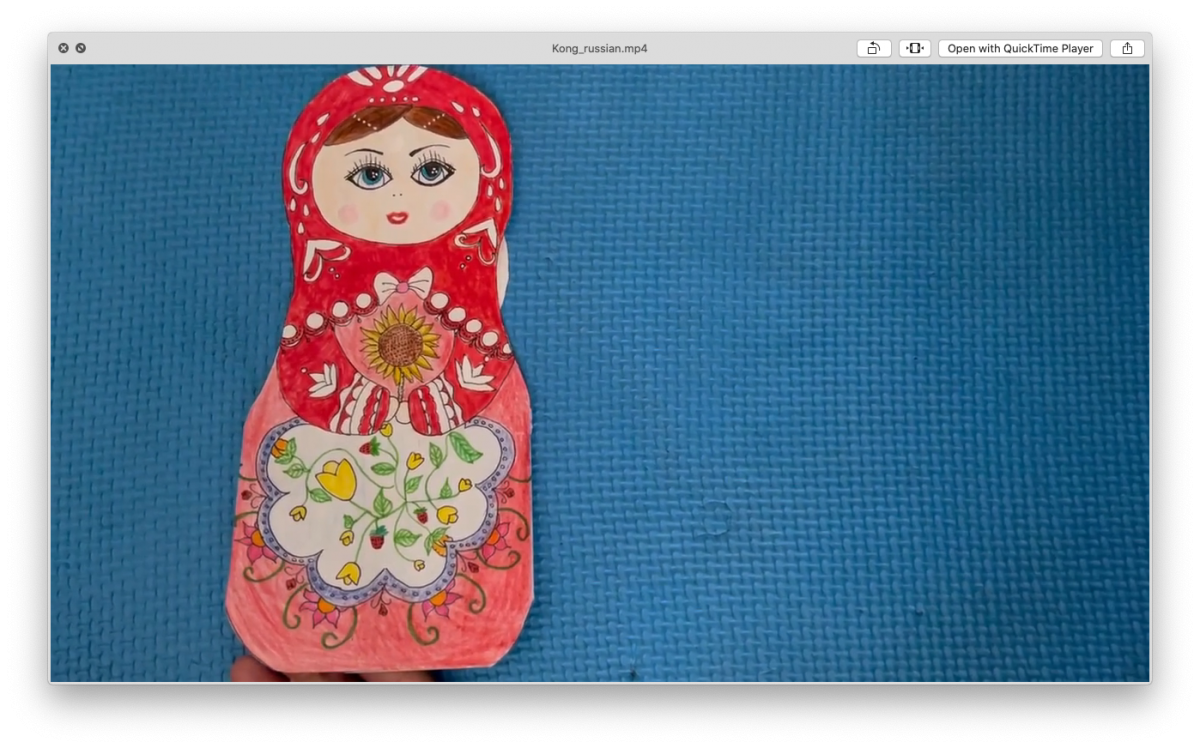The image size is (1200, 748).
Task: Open the Share menu
Action: (1127, 48)
